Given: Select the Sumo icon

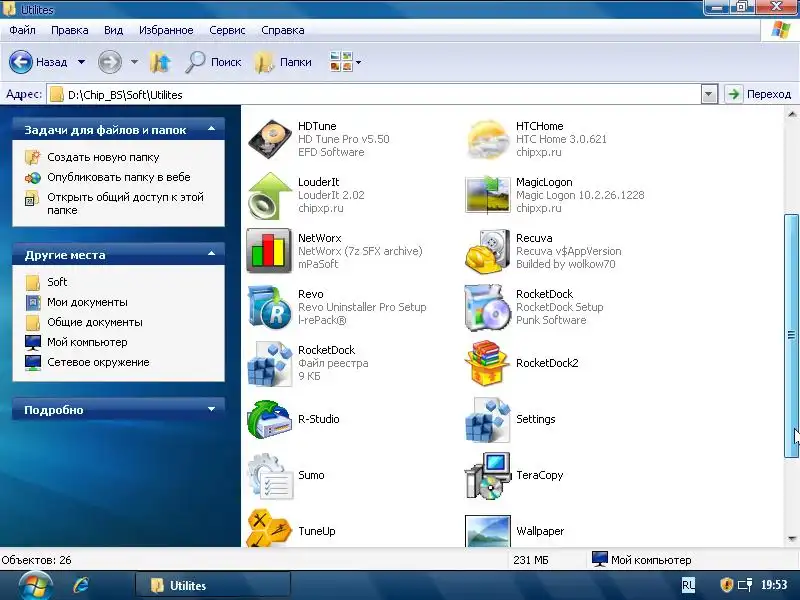Looking at the screenshot, I should [x=269, y=476].
